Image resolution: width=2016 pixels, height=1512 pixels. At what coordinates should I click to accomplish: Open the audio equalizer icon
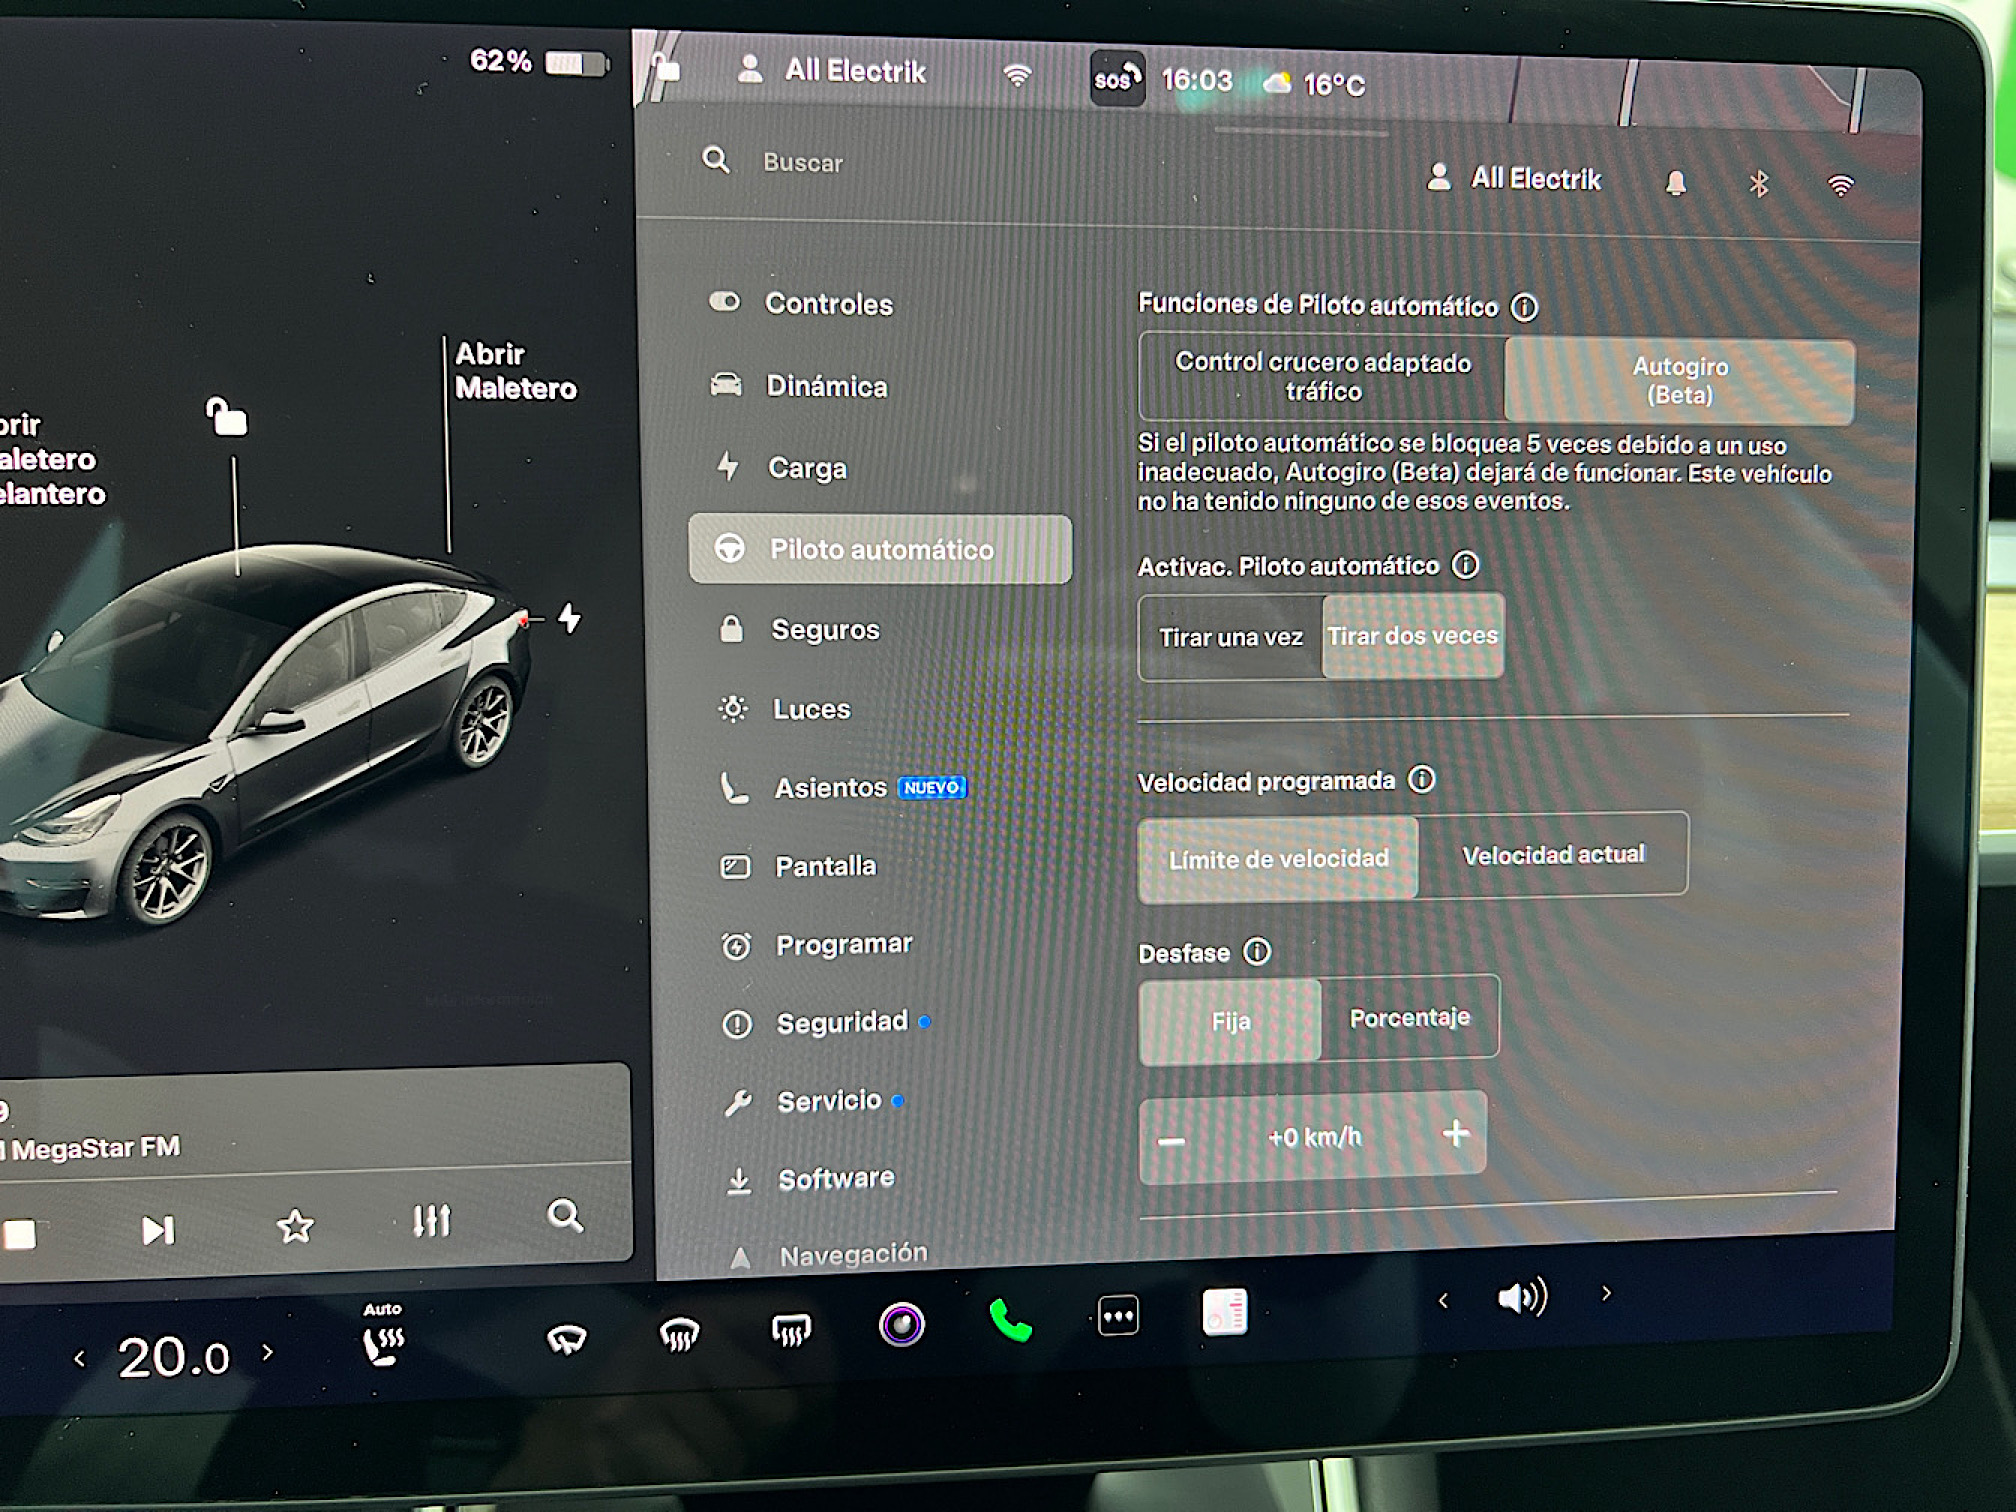(x=432, y=1221)
